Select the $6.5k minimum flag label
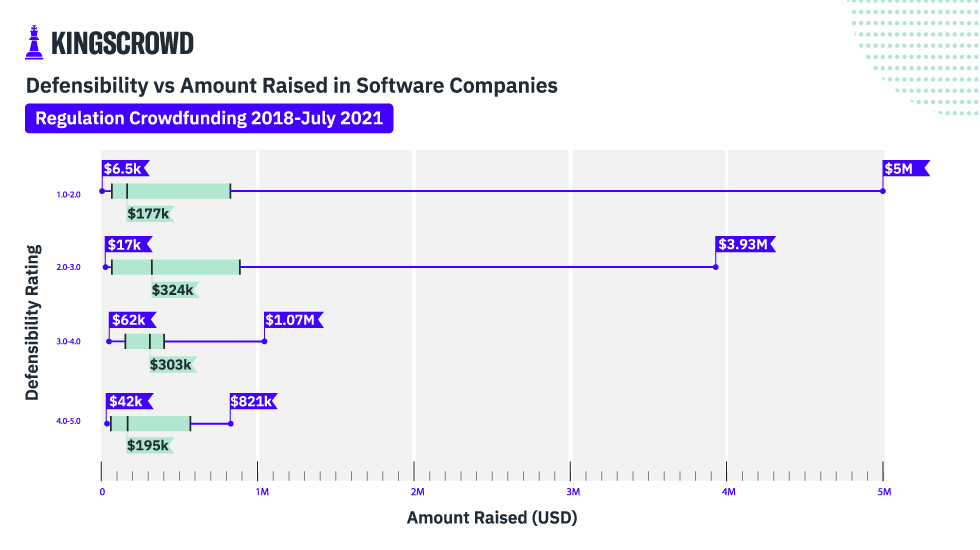 point(123,168)
